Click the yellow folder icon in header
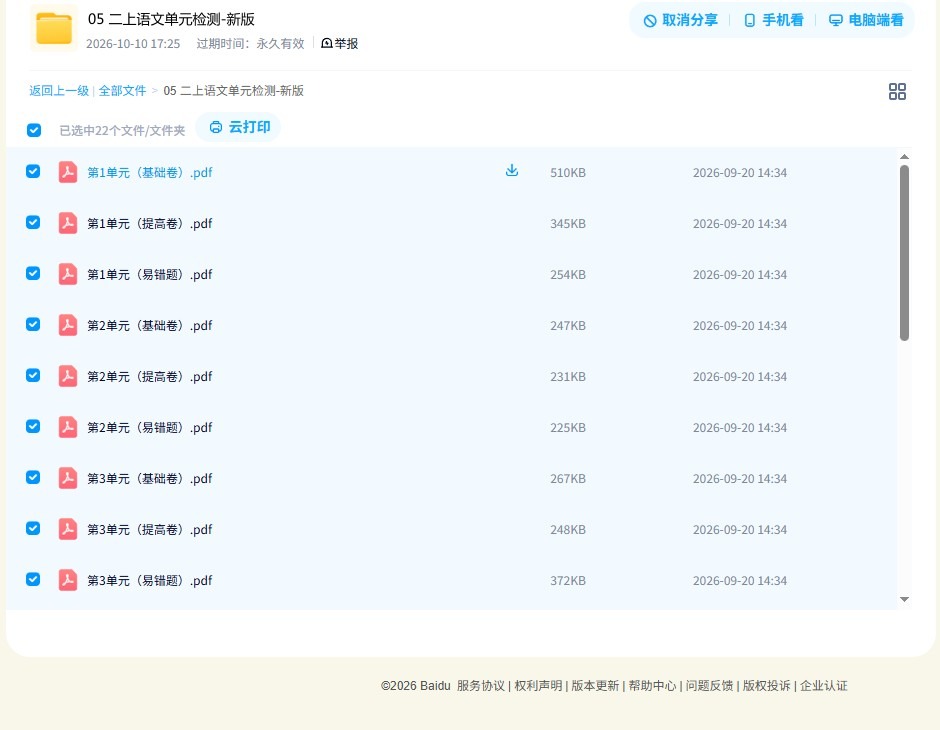The height and width of the screenshot is (730, 940). (x=54, y=28)
